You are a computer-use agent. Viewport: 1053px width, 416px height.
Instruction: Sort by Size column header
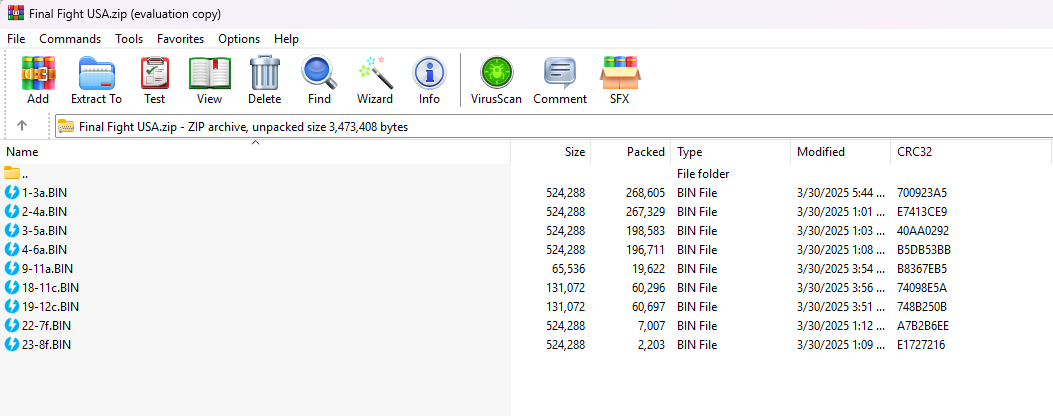pos(551,152)
